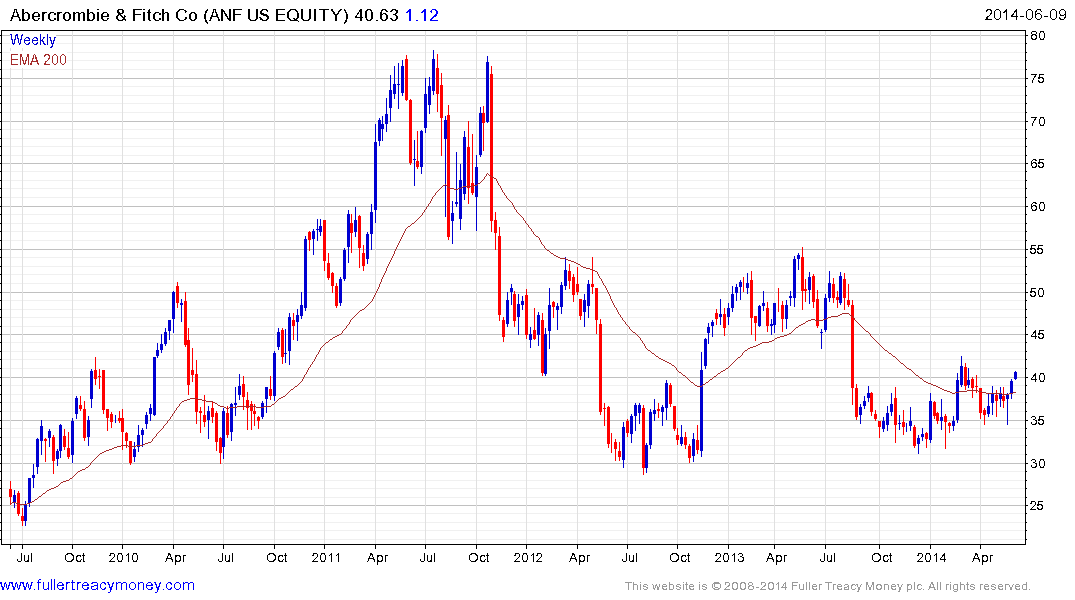Click the 45 price axis label
The height and width of the screenshot is (600, 1075).
pyautogui.click(x=1038, y=335)
